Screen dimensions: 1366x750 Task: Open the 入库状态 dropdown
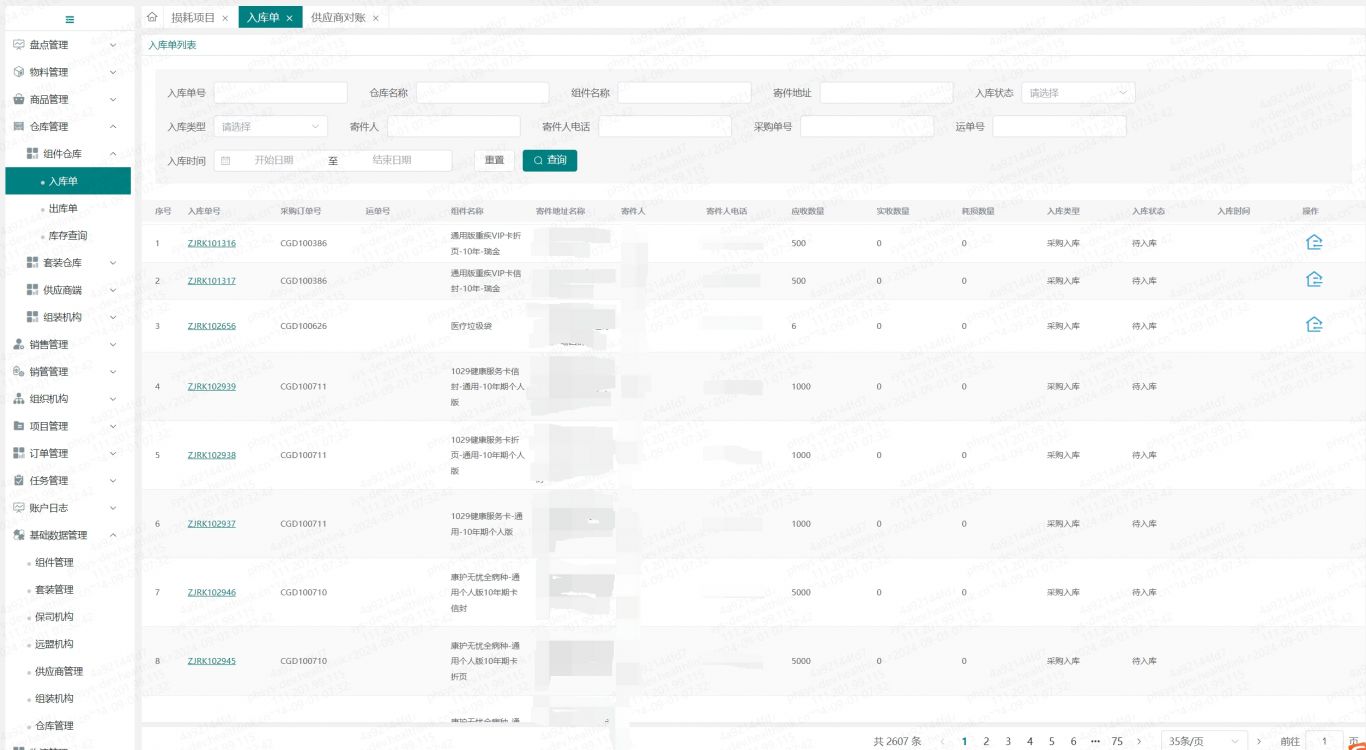point(1078,93)
